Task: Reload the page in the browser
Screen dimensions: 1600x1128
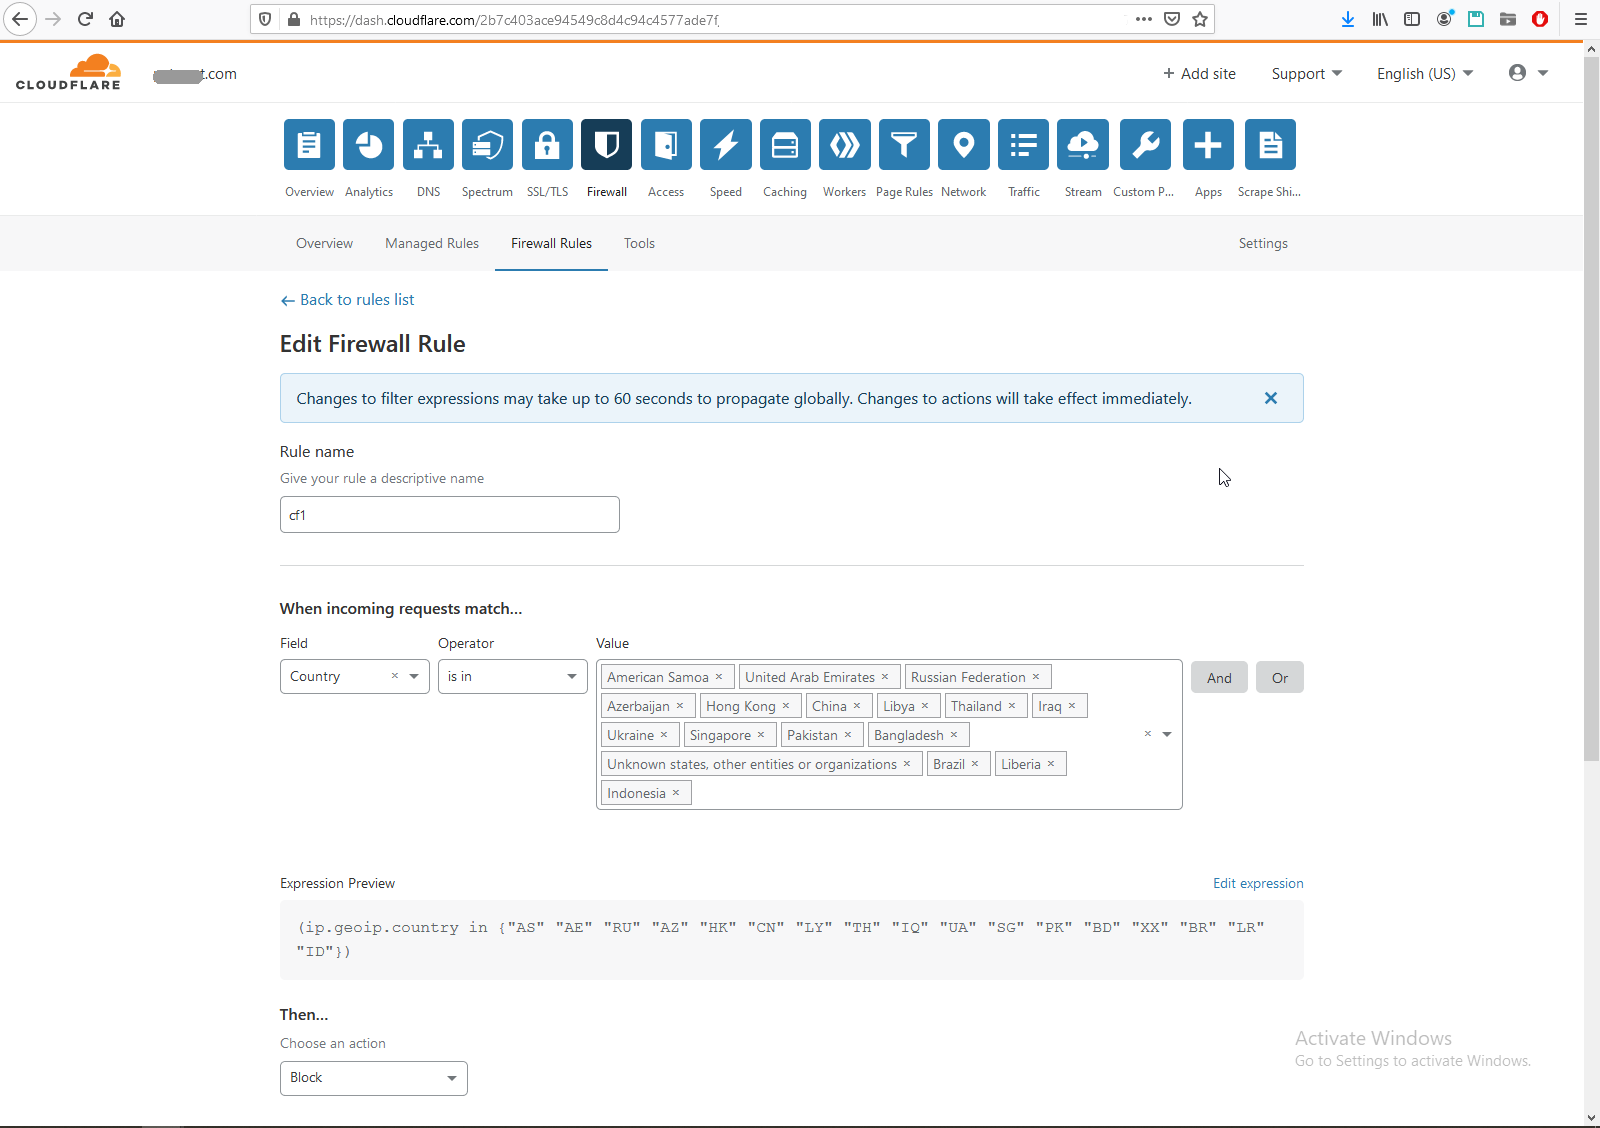Action: (85, 19)
